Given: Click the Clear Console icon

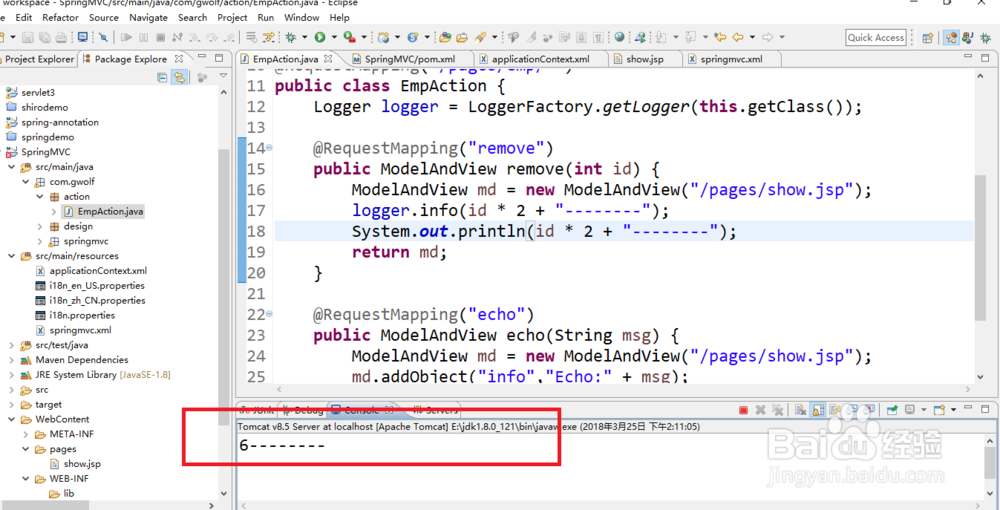Looking at the screenshot, I should click(800, 410).
